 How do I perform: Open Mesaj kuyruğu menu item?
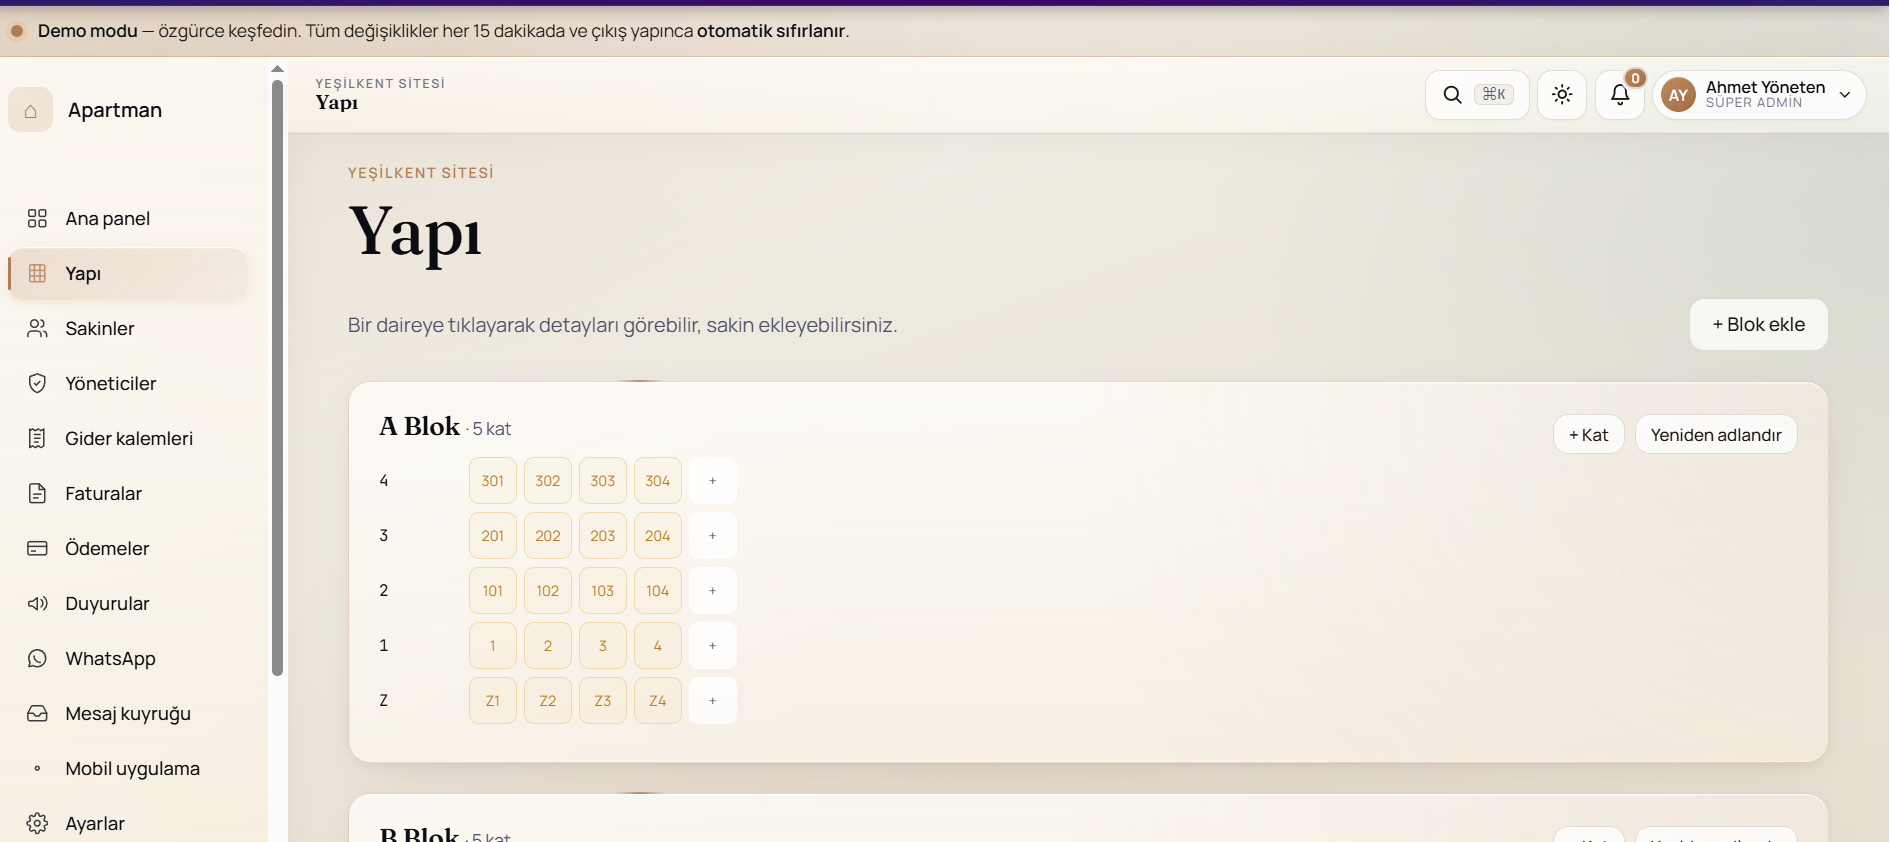pos(128,713)
